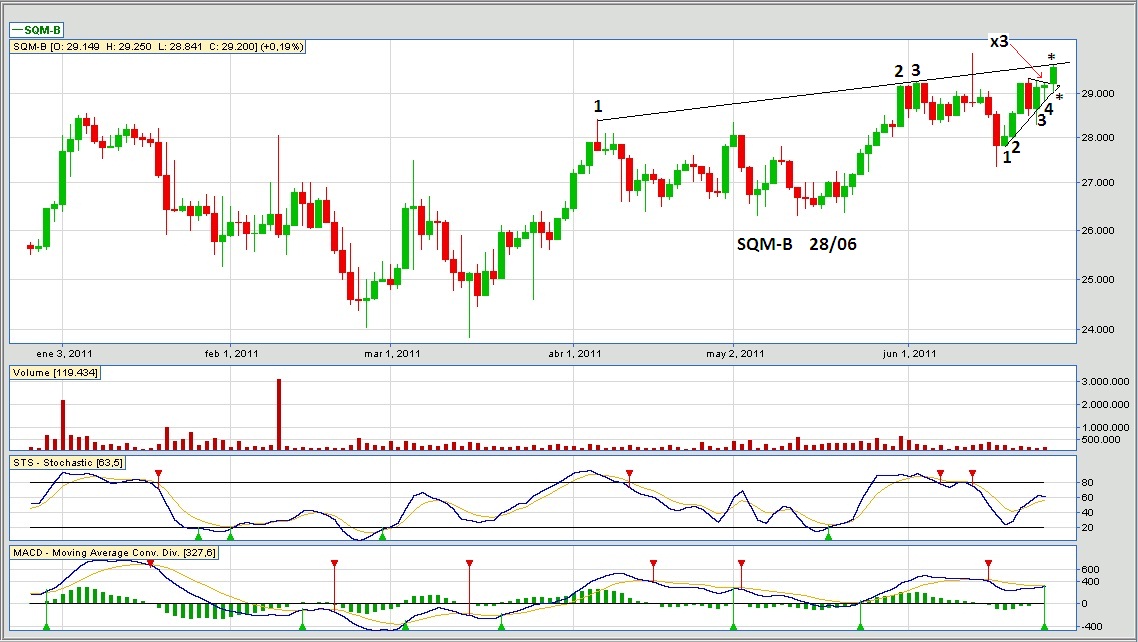Viewport: 1138px width, 642px height.
Task: Click the SQM-B OHLC price info label
Action: click(157, 46)
